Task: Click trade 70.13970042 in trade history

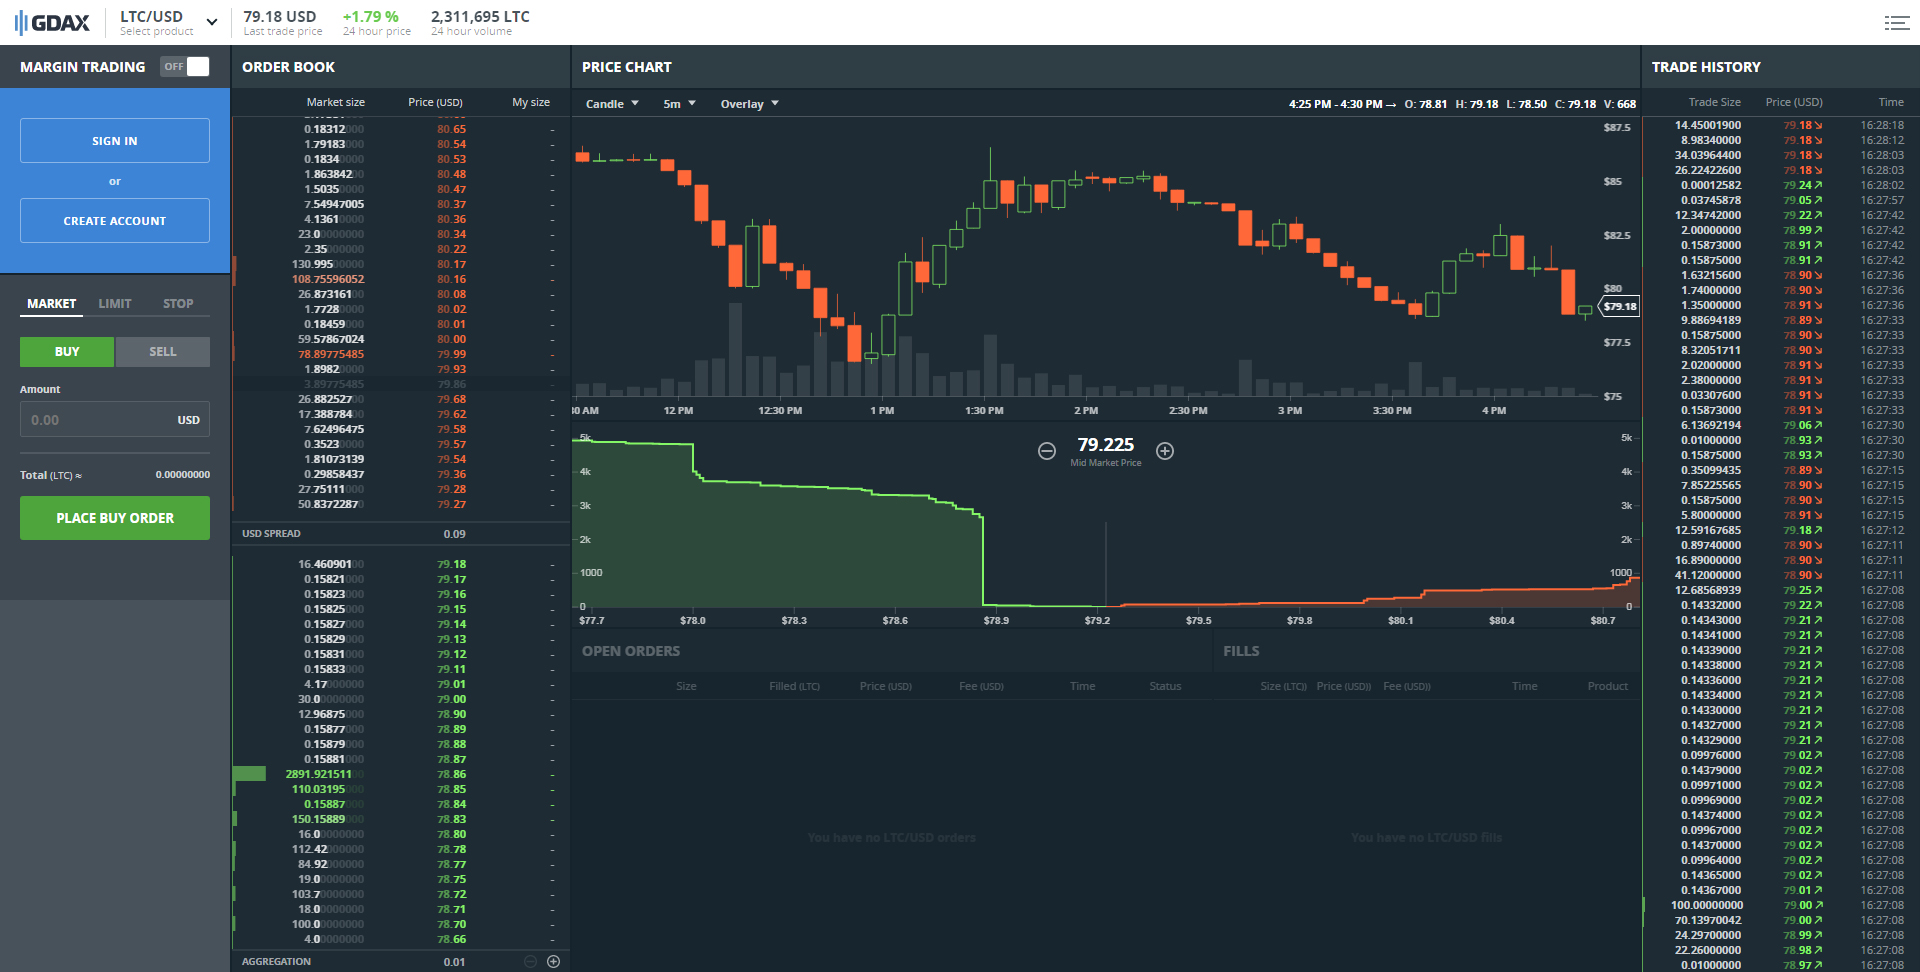Action: tap(1780, 920)
